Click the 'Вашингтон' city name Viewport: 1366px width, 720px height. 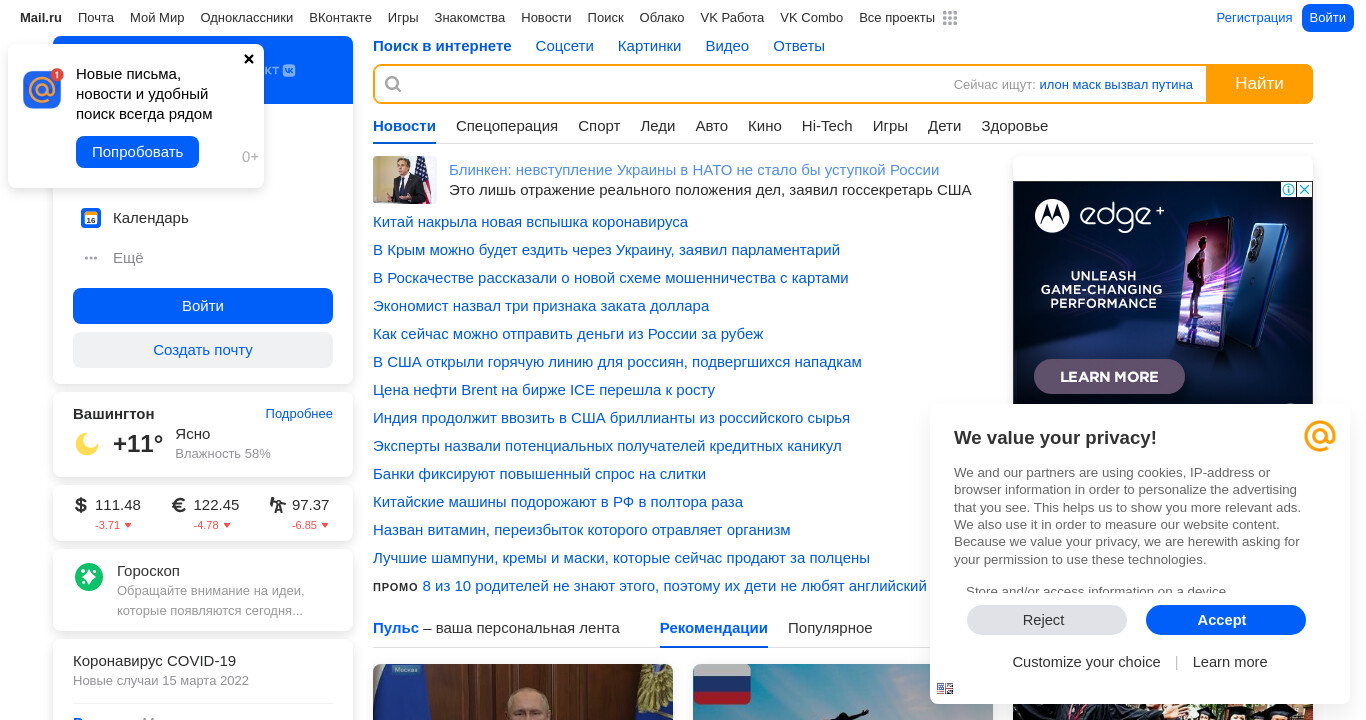pyautogui.click(x=114, y=414)
